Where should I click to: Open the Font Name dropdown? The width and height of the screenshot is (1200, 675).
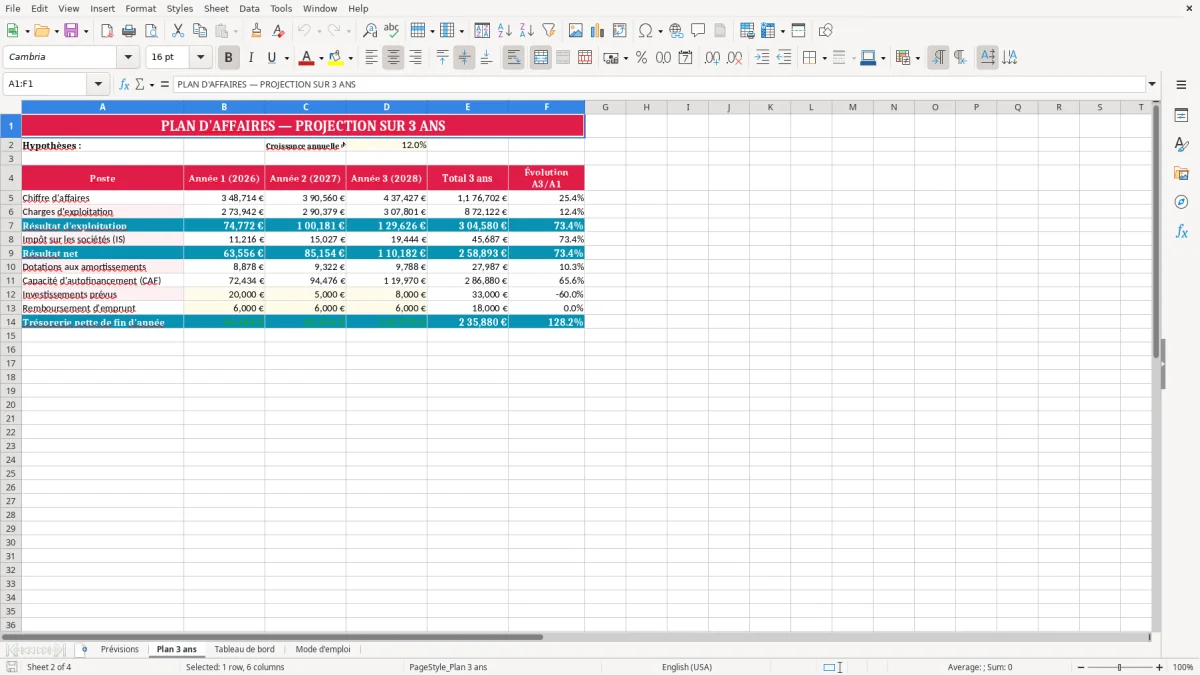coord(128,58)
